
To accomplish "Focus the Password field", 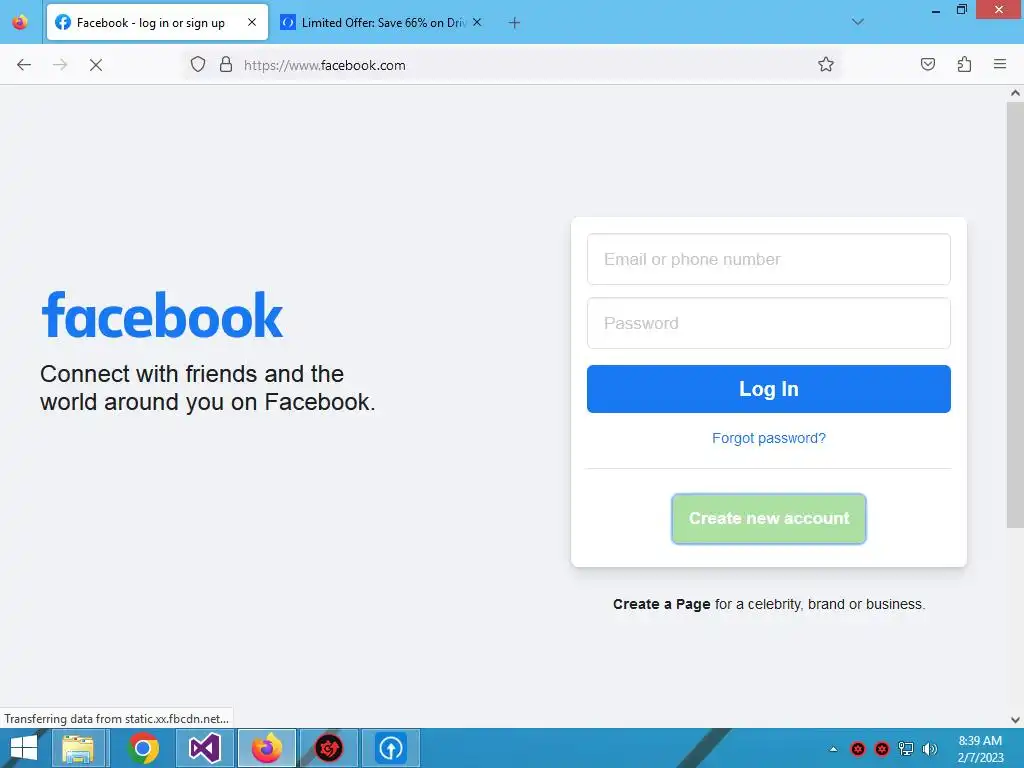I will (769, 323).
